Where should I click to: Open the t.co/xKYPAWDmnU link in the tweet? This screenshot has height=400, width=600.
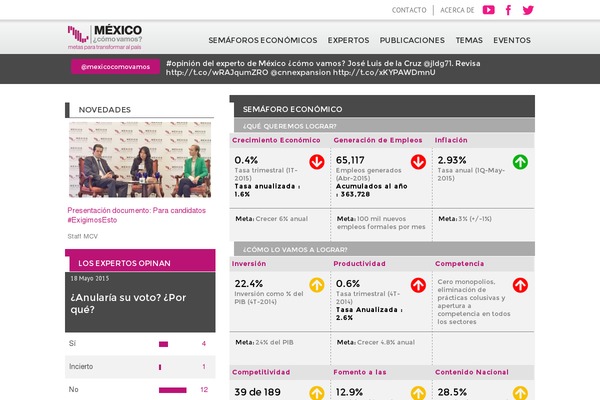pyautogui.click(x=384, y=72)
